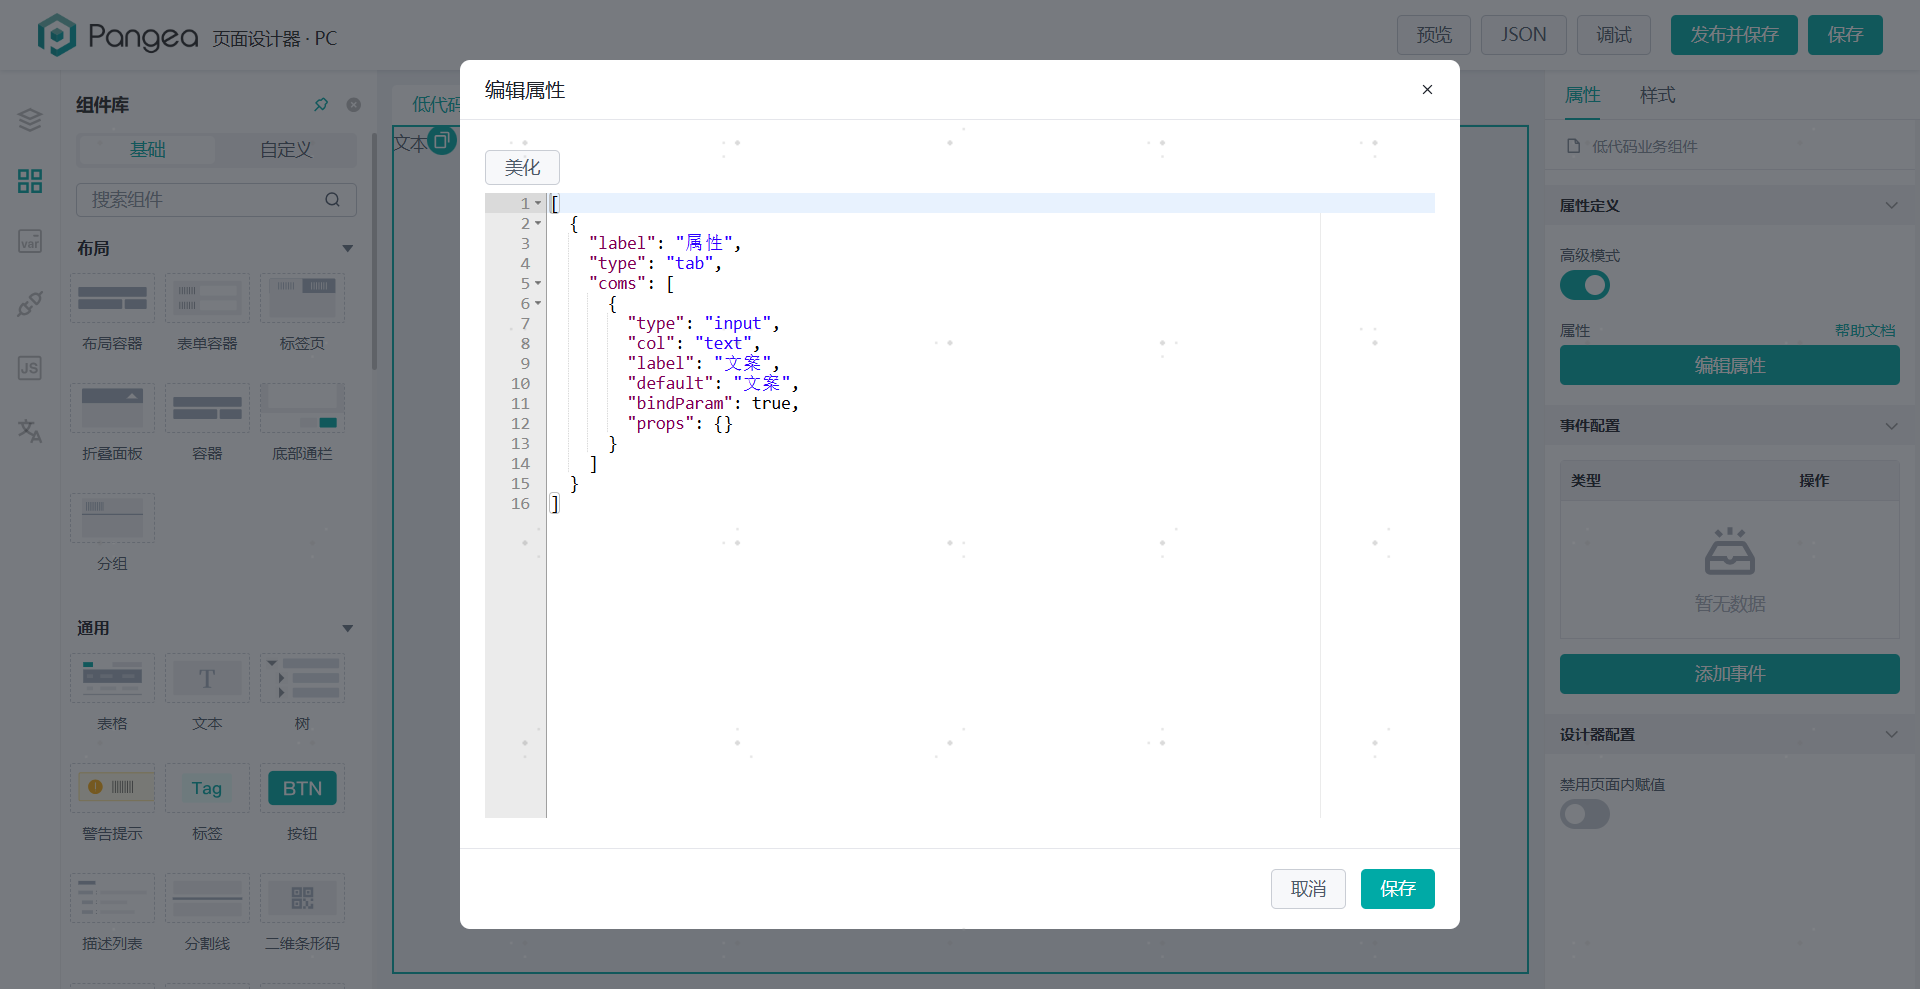The height and width of the screenshot is (989, 1920).
Task: Select the 容器 container component
Action: pos(207,422)
